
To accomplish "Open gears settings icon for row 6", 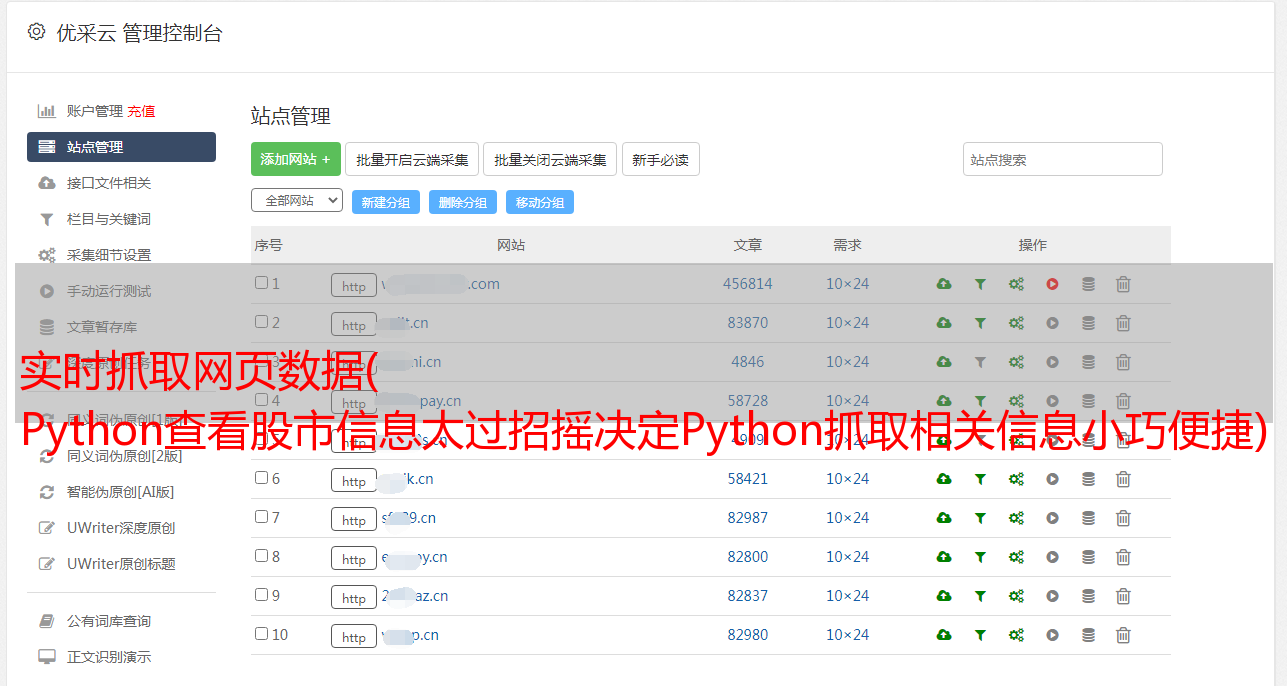I will (x=1016, y=479).
